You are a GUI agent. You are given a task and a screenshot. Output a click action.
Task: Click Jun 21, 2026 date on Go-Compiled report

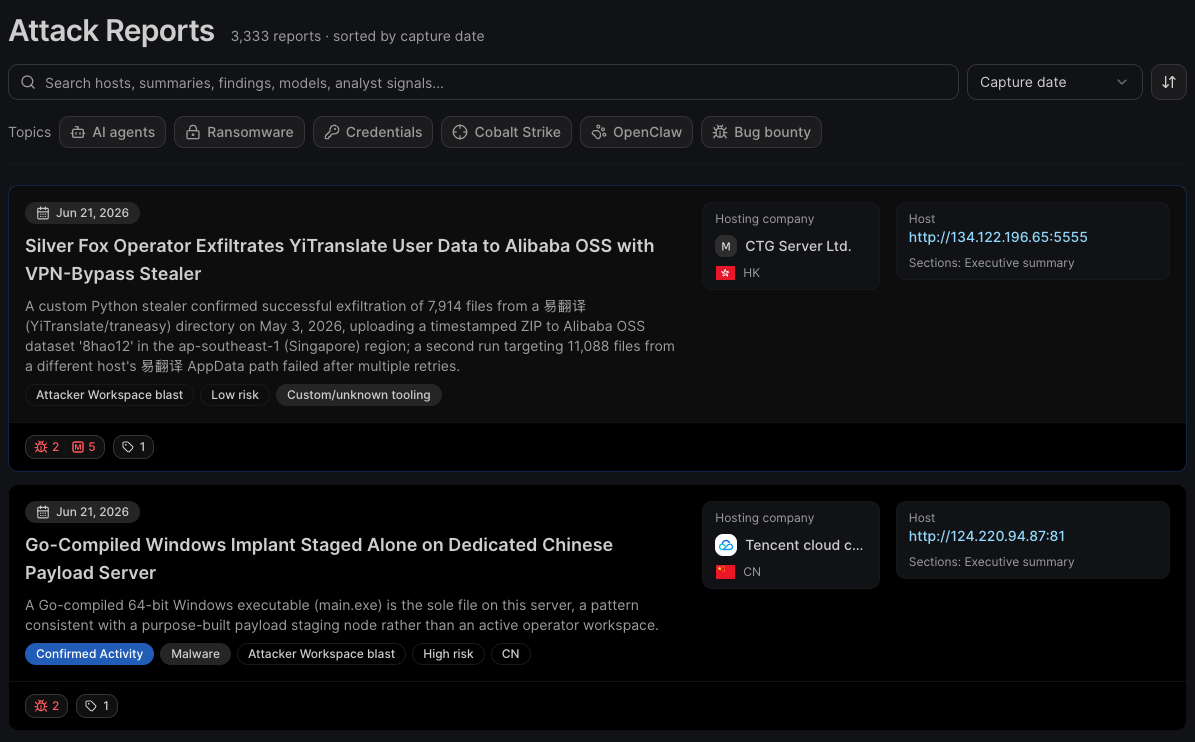(82, 511)
